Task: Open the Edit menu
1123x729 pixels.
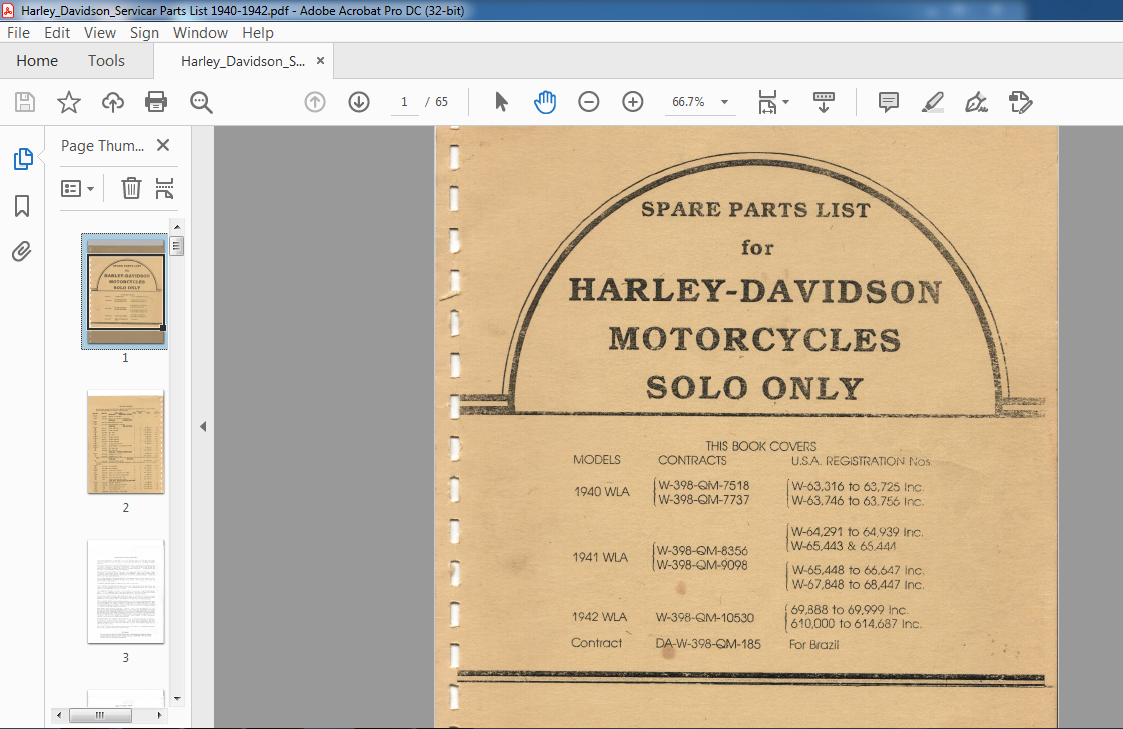Action: (57, 33)
